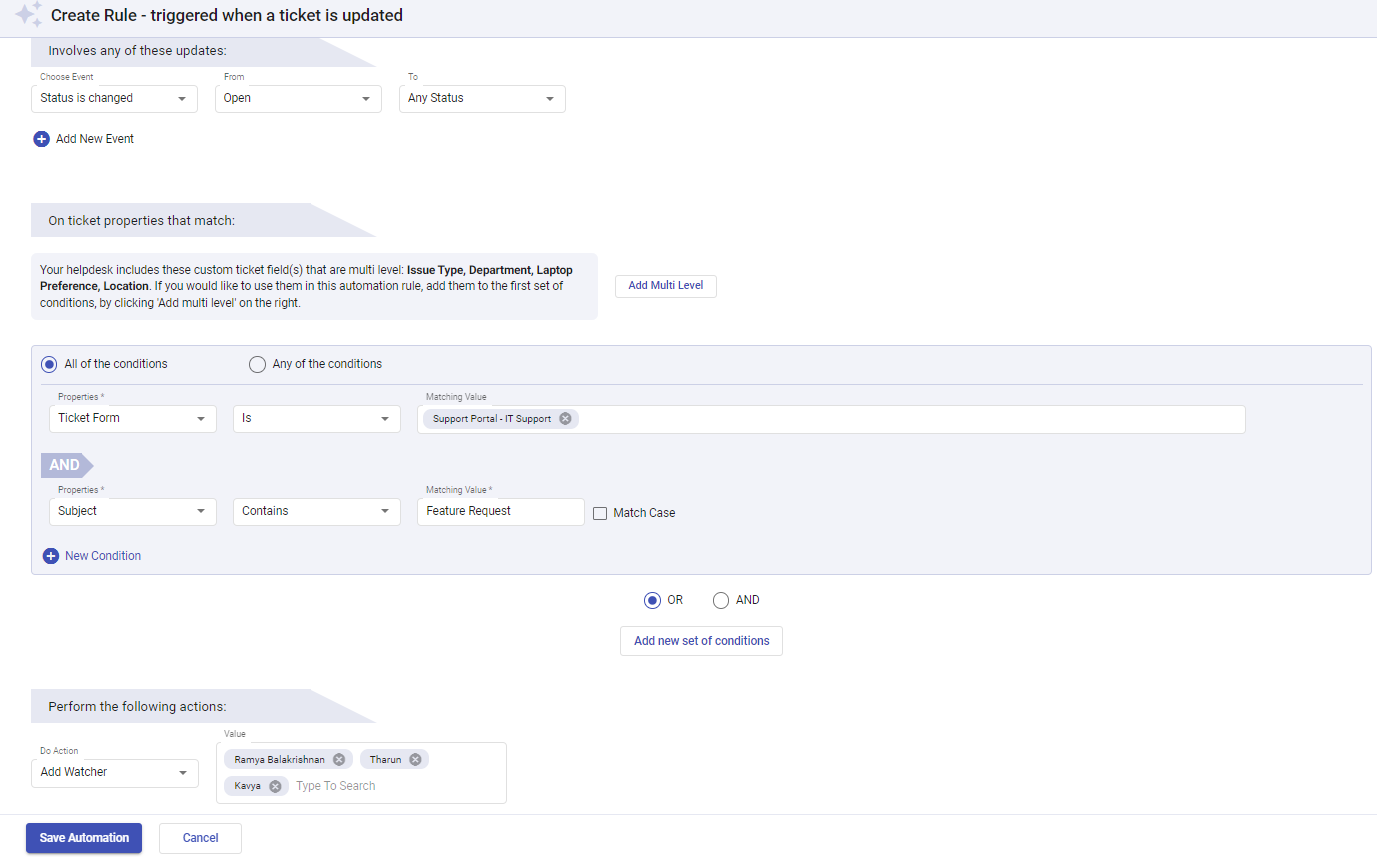This screenshot has height=857, width=1377.
Task: Remove Ramya Balakrishnan from the watcher list
Action: tap(338, 759)
